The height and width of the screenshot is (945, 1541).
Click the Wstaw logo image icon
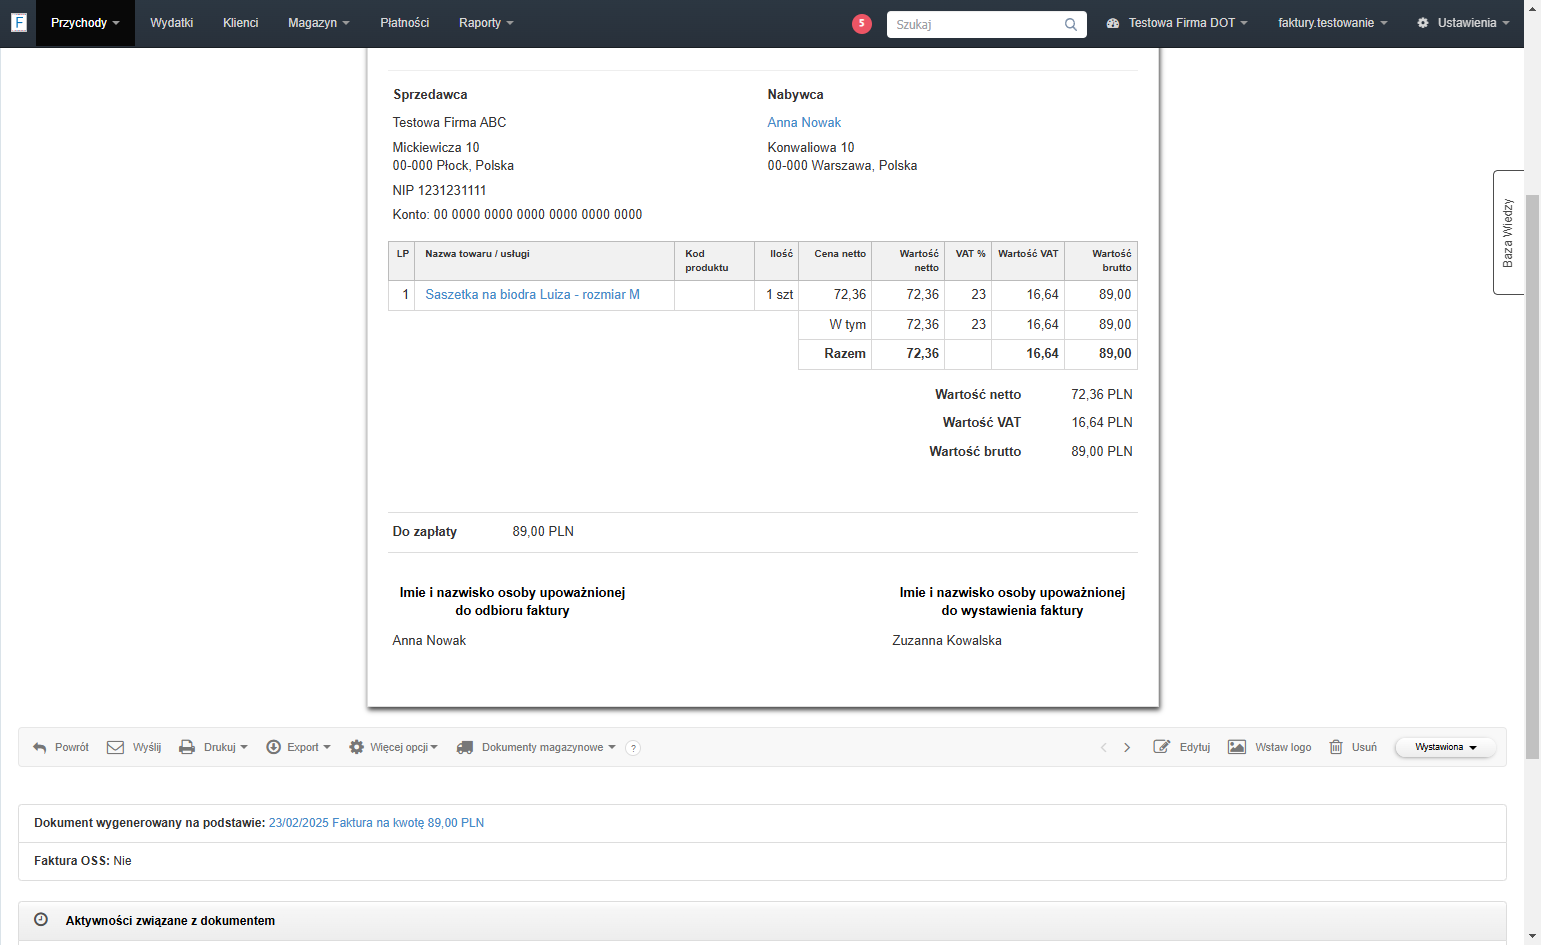click(x=1237, y=747)
